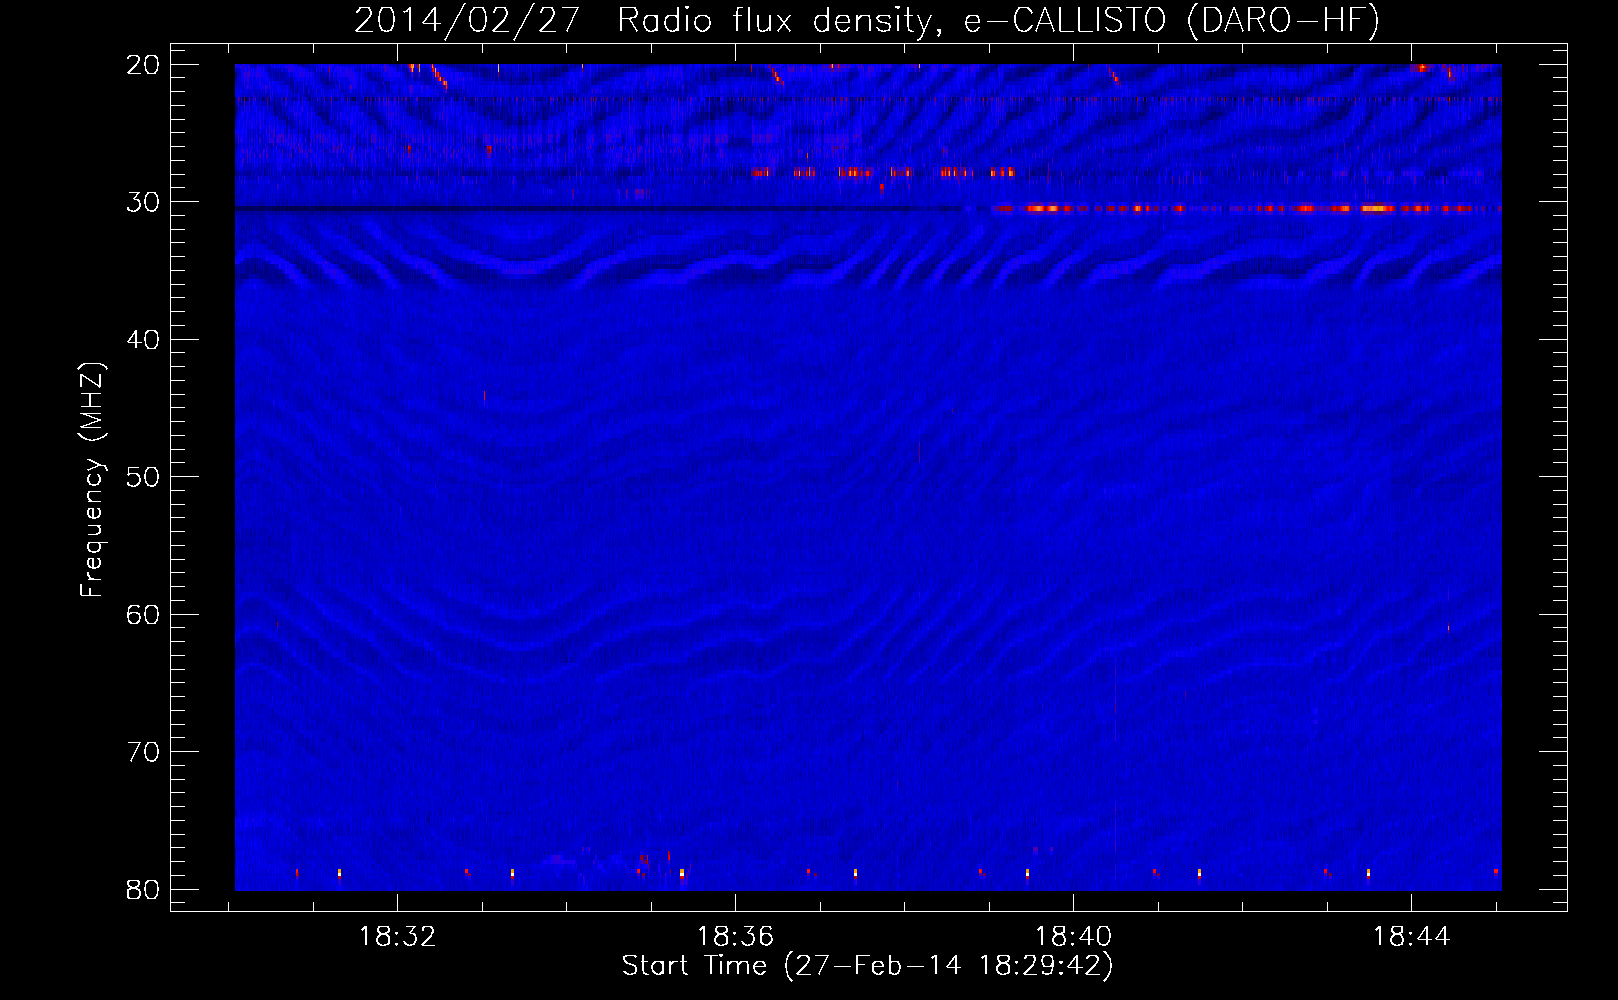Click the 18:40 time tick label
The height and width of the screenshot is (1000, 1618).
[1073, 937]
